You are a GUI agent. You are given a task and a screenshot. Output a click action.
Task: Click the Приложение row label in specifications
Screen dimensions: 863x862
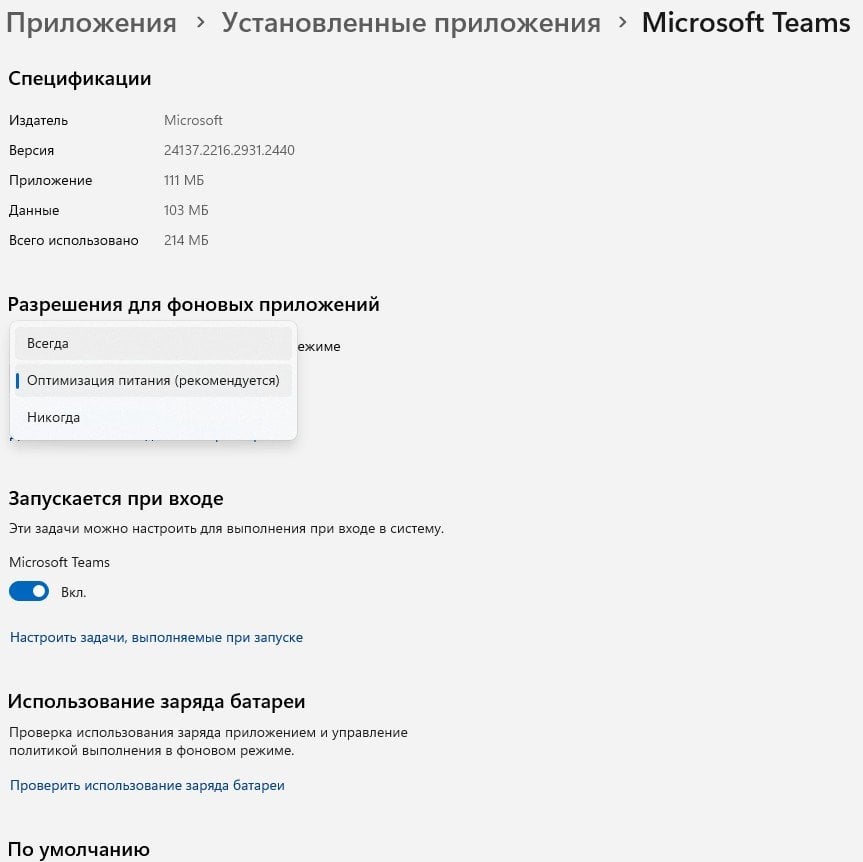[x=51, y=181]
